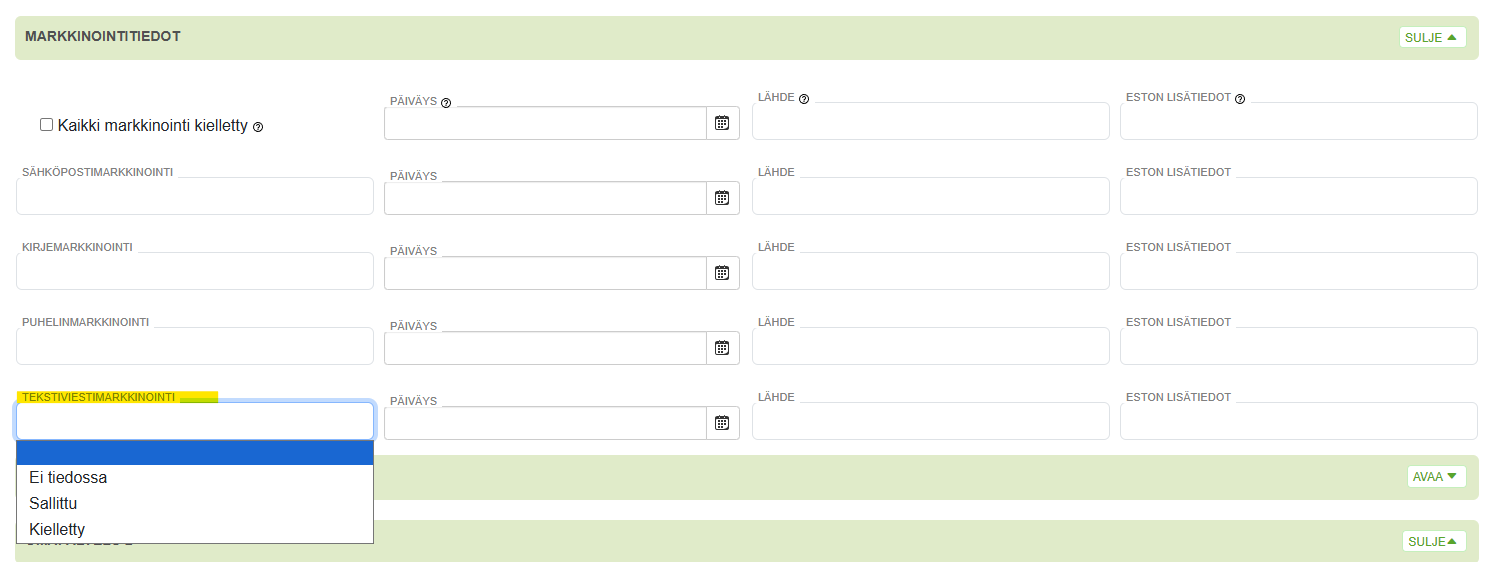Click Eston lisätiedot field in Kirjemarkkinointi row
The image size is (1497, 562).
click(x=1298, y=271)
